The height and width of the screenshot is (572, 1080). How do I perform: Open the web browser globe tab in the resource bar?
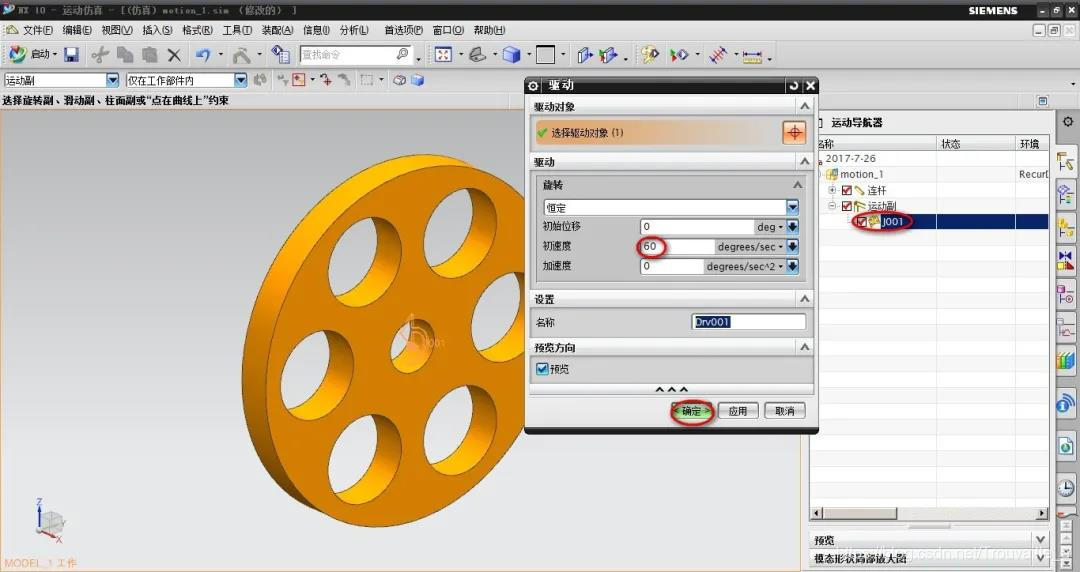[1066, 446]
